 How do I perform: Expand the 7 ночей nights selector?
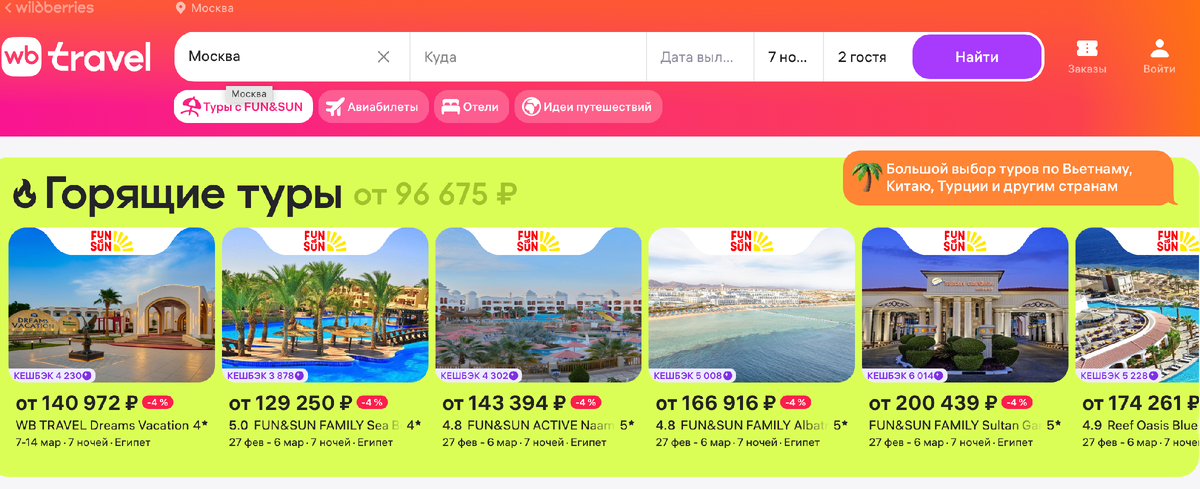coord(788,57)
